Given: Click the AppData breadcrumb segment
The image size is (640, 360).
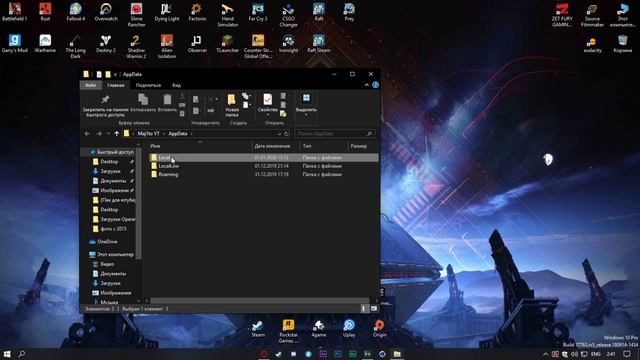Looking at the screenshot, I should point(178,133).
